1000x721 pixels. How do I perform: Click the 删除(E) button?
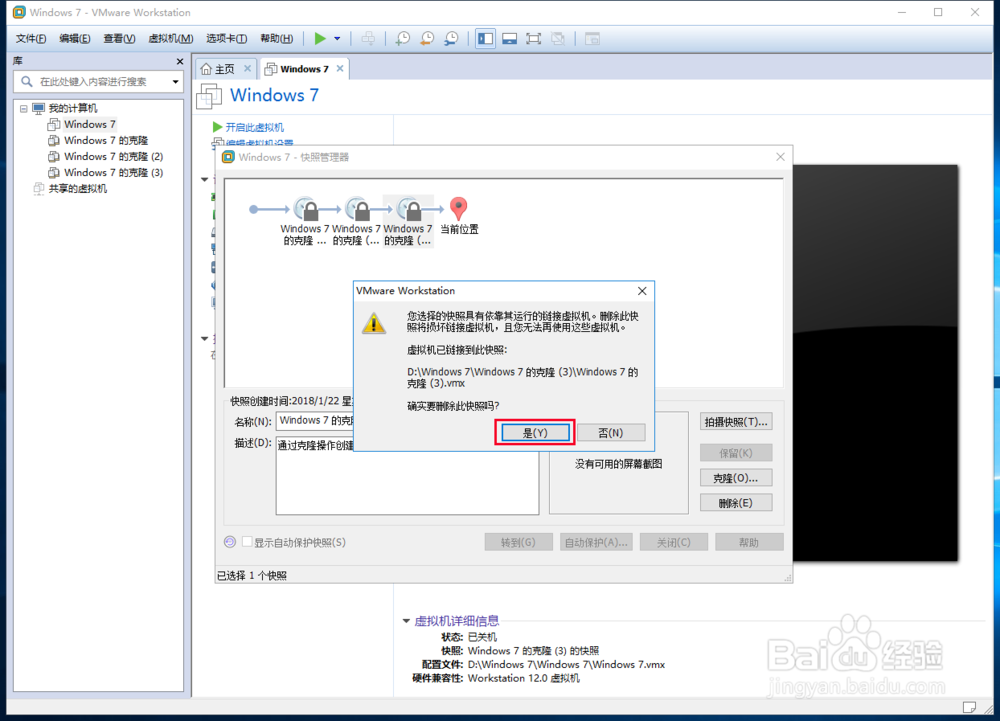point(736,503)
